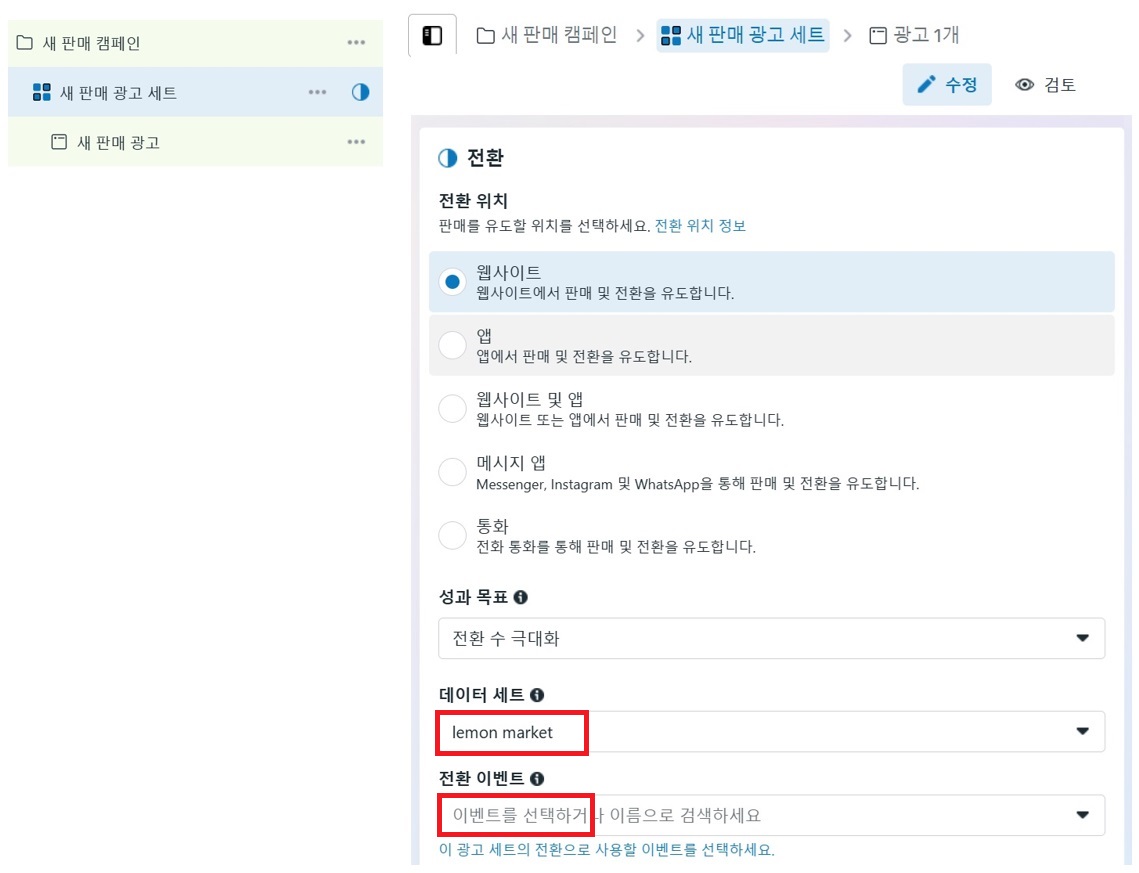Click the Messenger, Instagram 및 WhatsApp description
Screen dimensions: 1139x873
[x=697, y=484]
